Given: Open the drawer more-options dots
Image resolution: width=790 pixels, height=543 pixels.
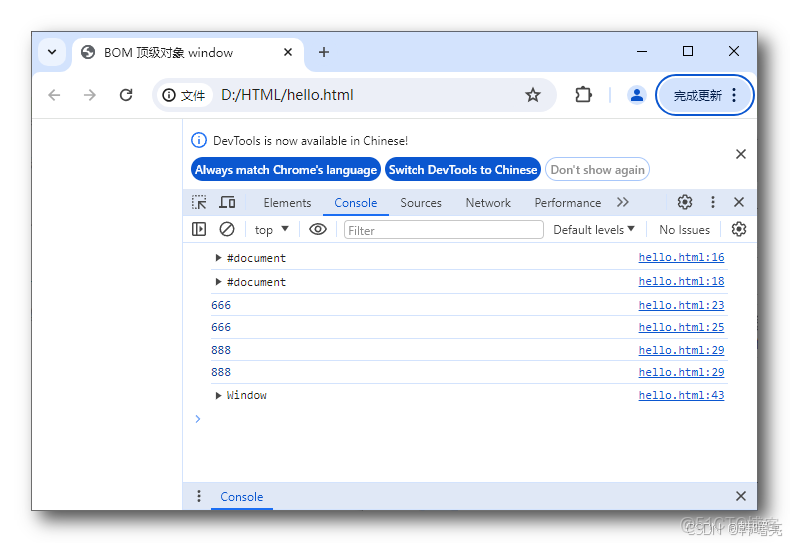Looking at the screenshot, I should pyautogui.click(x=199, y=496).
